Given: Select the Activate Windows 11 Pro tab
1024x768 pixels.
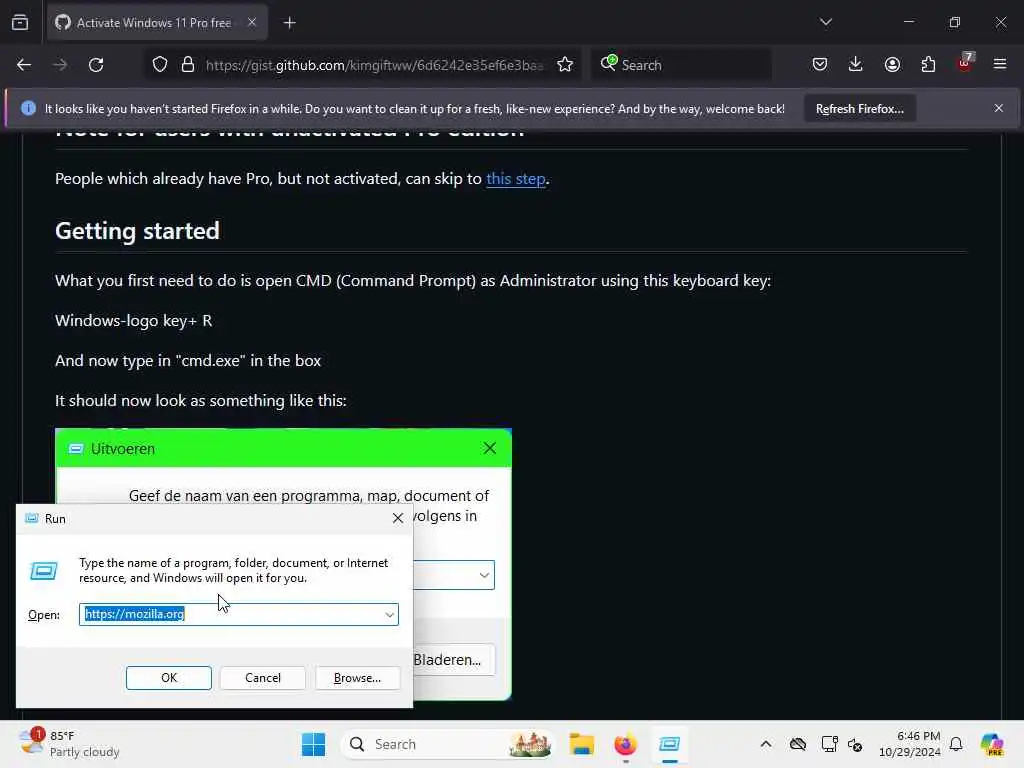Looking at the screenshot, I should coord(157,22).
